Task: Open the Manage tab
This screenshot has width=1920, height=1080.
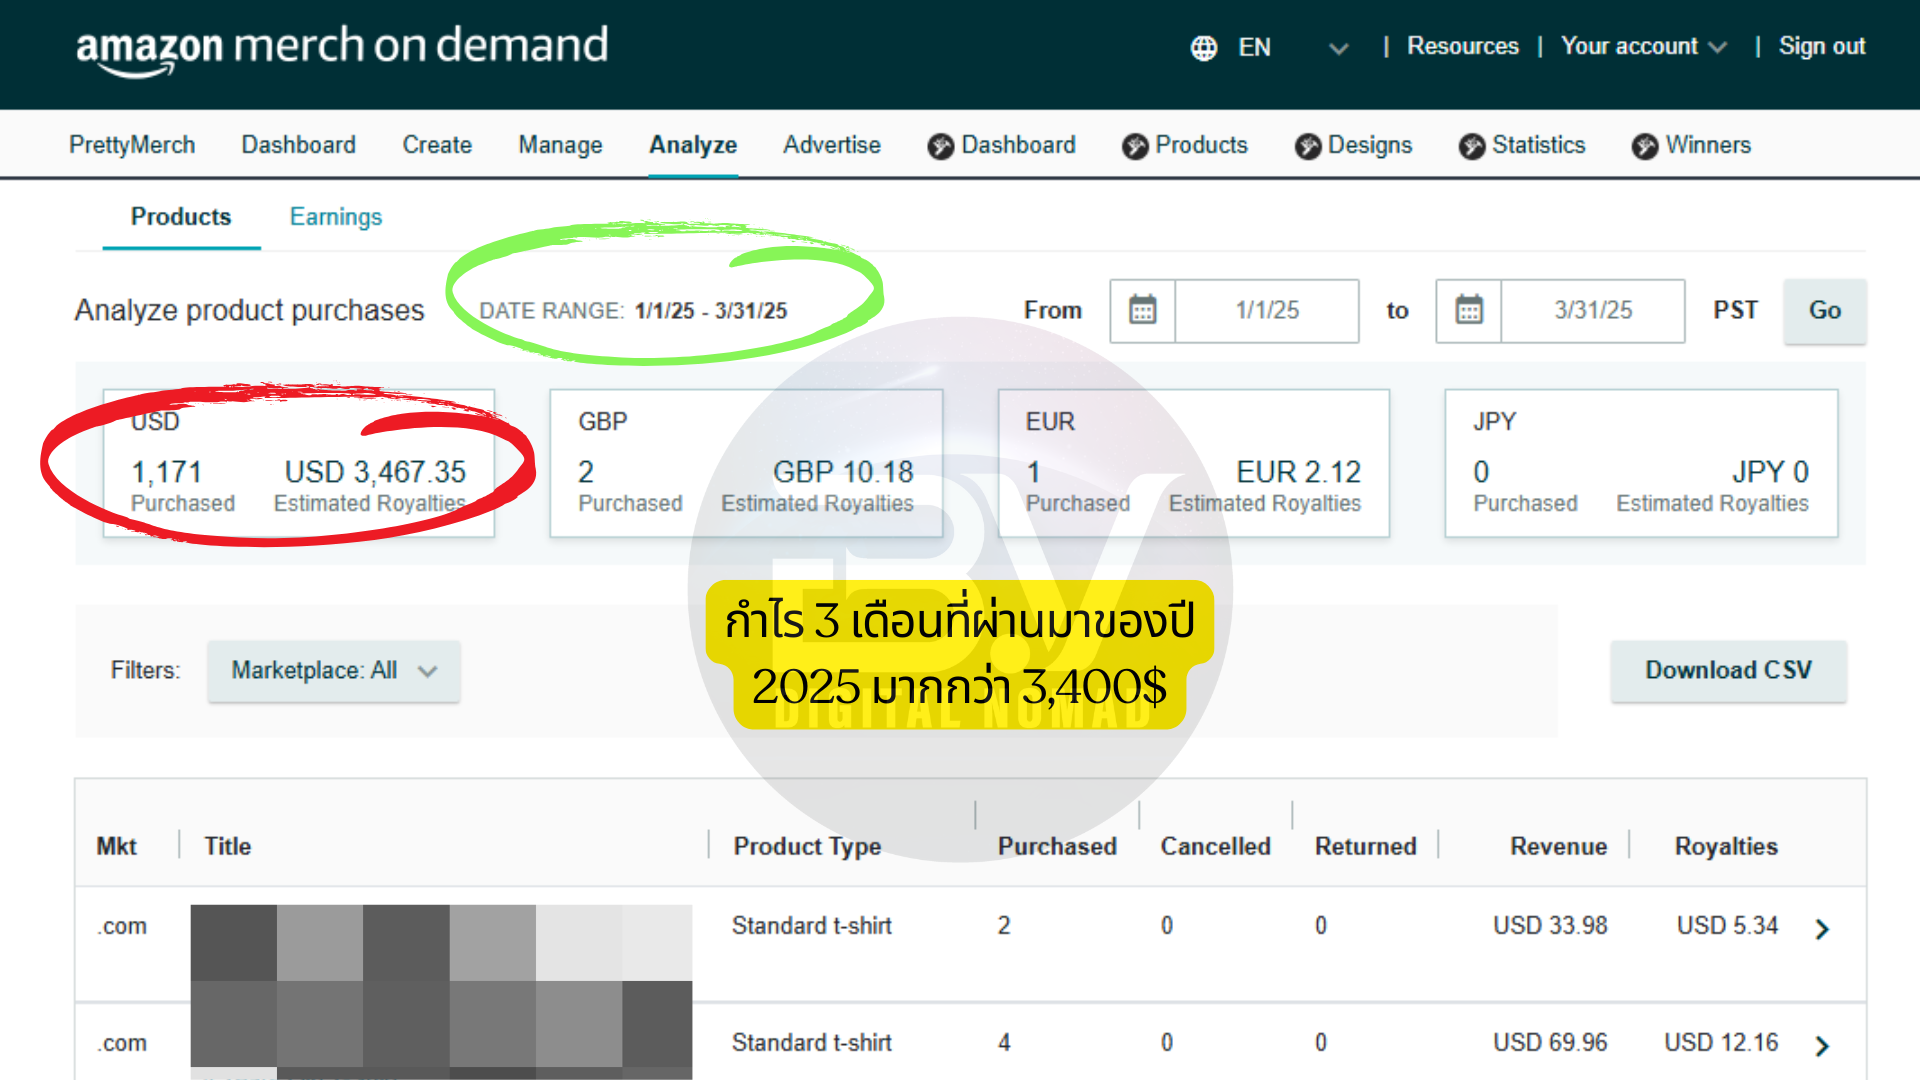Action: (560, 145)
